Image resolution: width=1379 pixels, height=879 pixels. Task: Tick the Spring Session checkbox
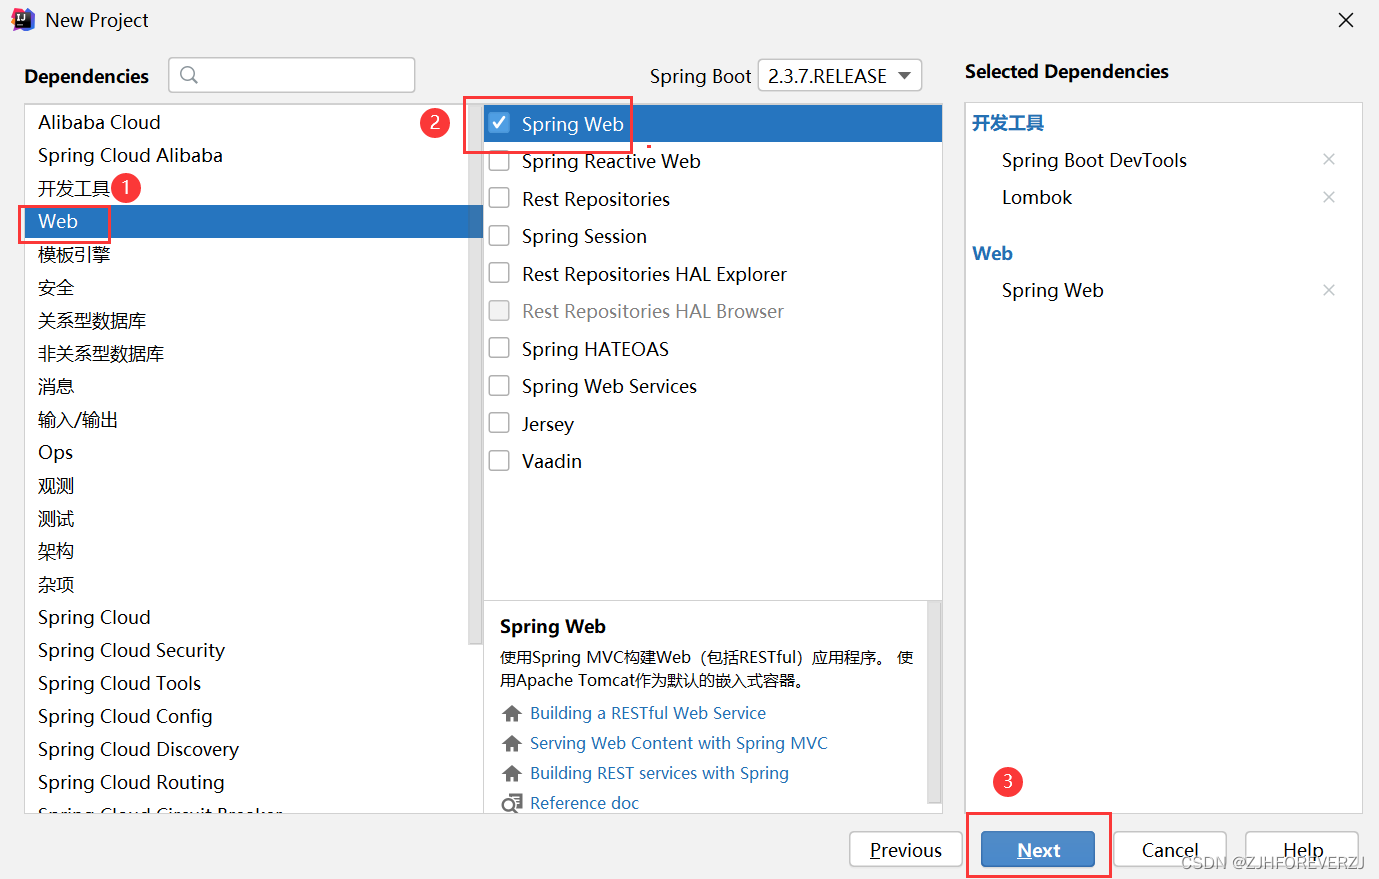(499, 236)
